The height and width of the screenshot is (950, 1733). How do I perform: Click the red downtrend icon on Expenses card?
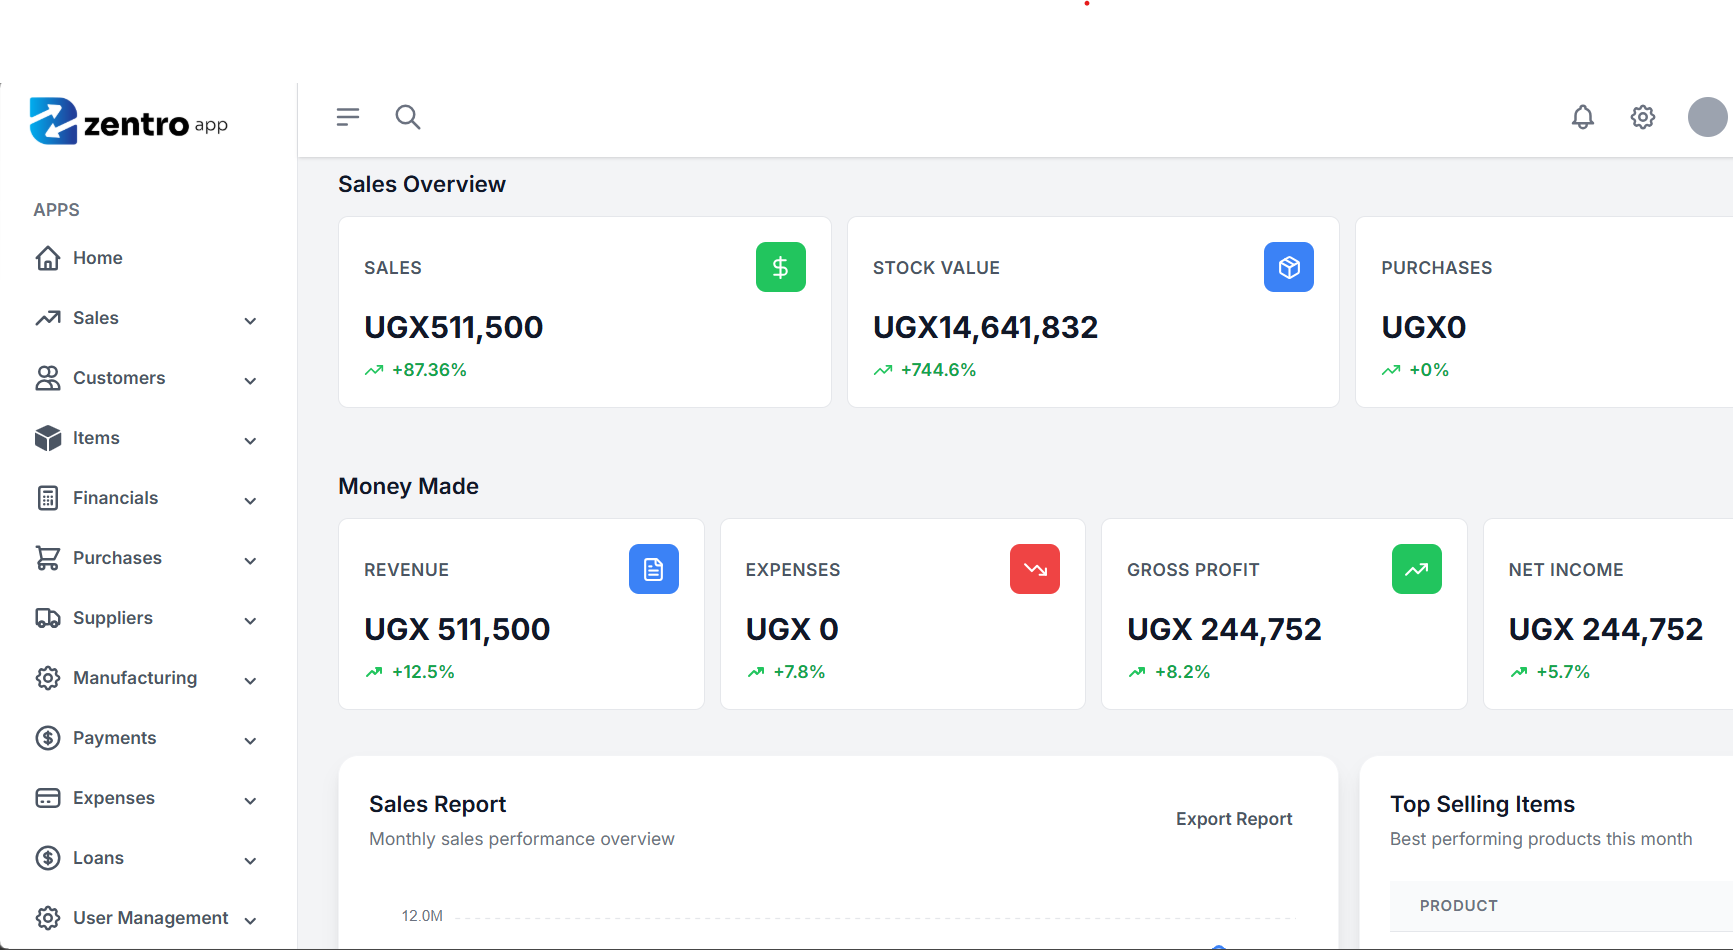1035,569
